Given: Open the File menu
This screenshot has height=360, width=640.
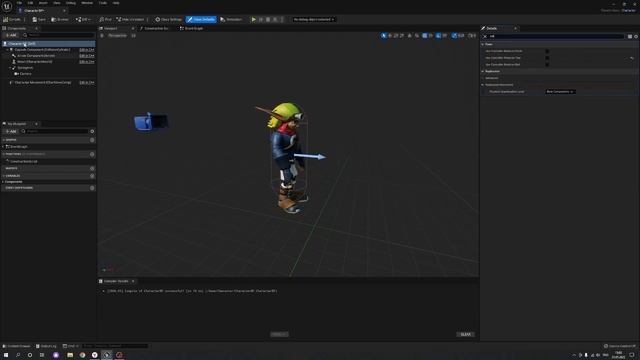Looking at the screenshot, I should pyautogui.click(x=19, y=3).
